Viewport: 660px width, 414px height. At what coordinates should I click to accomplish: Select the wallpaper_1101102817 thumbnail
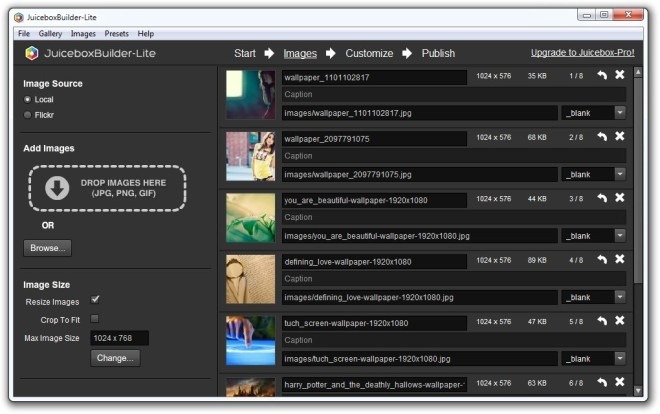click(x=250, y=95)
